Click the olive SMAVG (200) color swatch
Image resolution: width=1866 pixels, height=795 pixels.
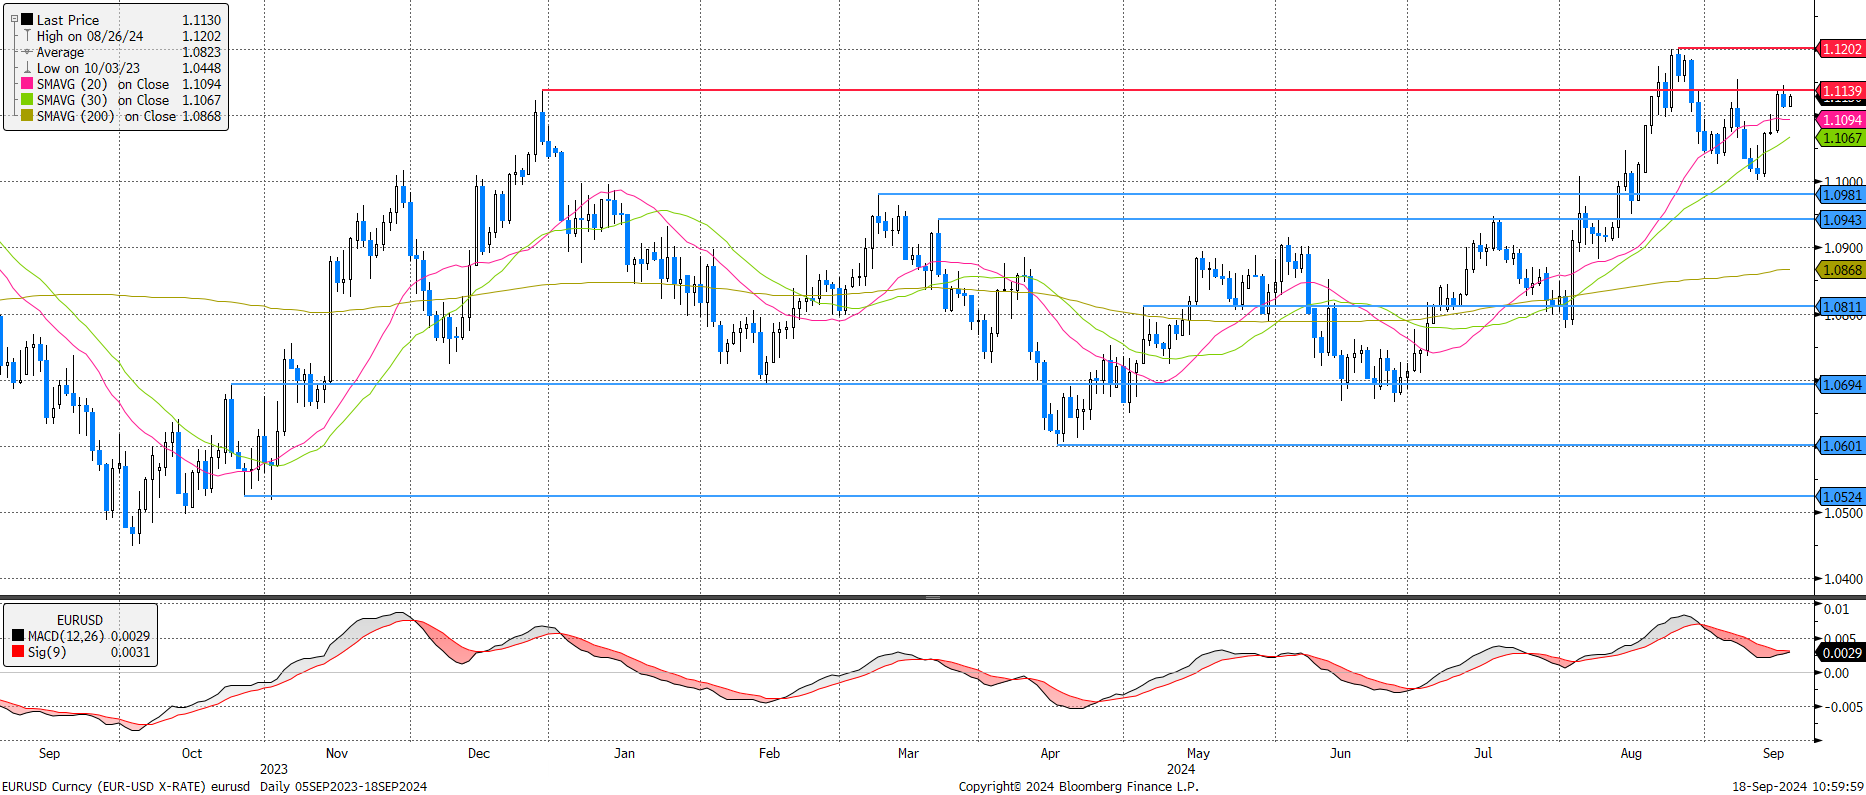27,116
